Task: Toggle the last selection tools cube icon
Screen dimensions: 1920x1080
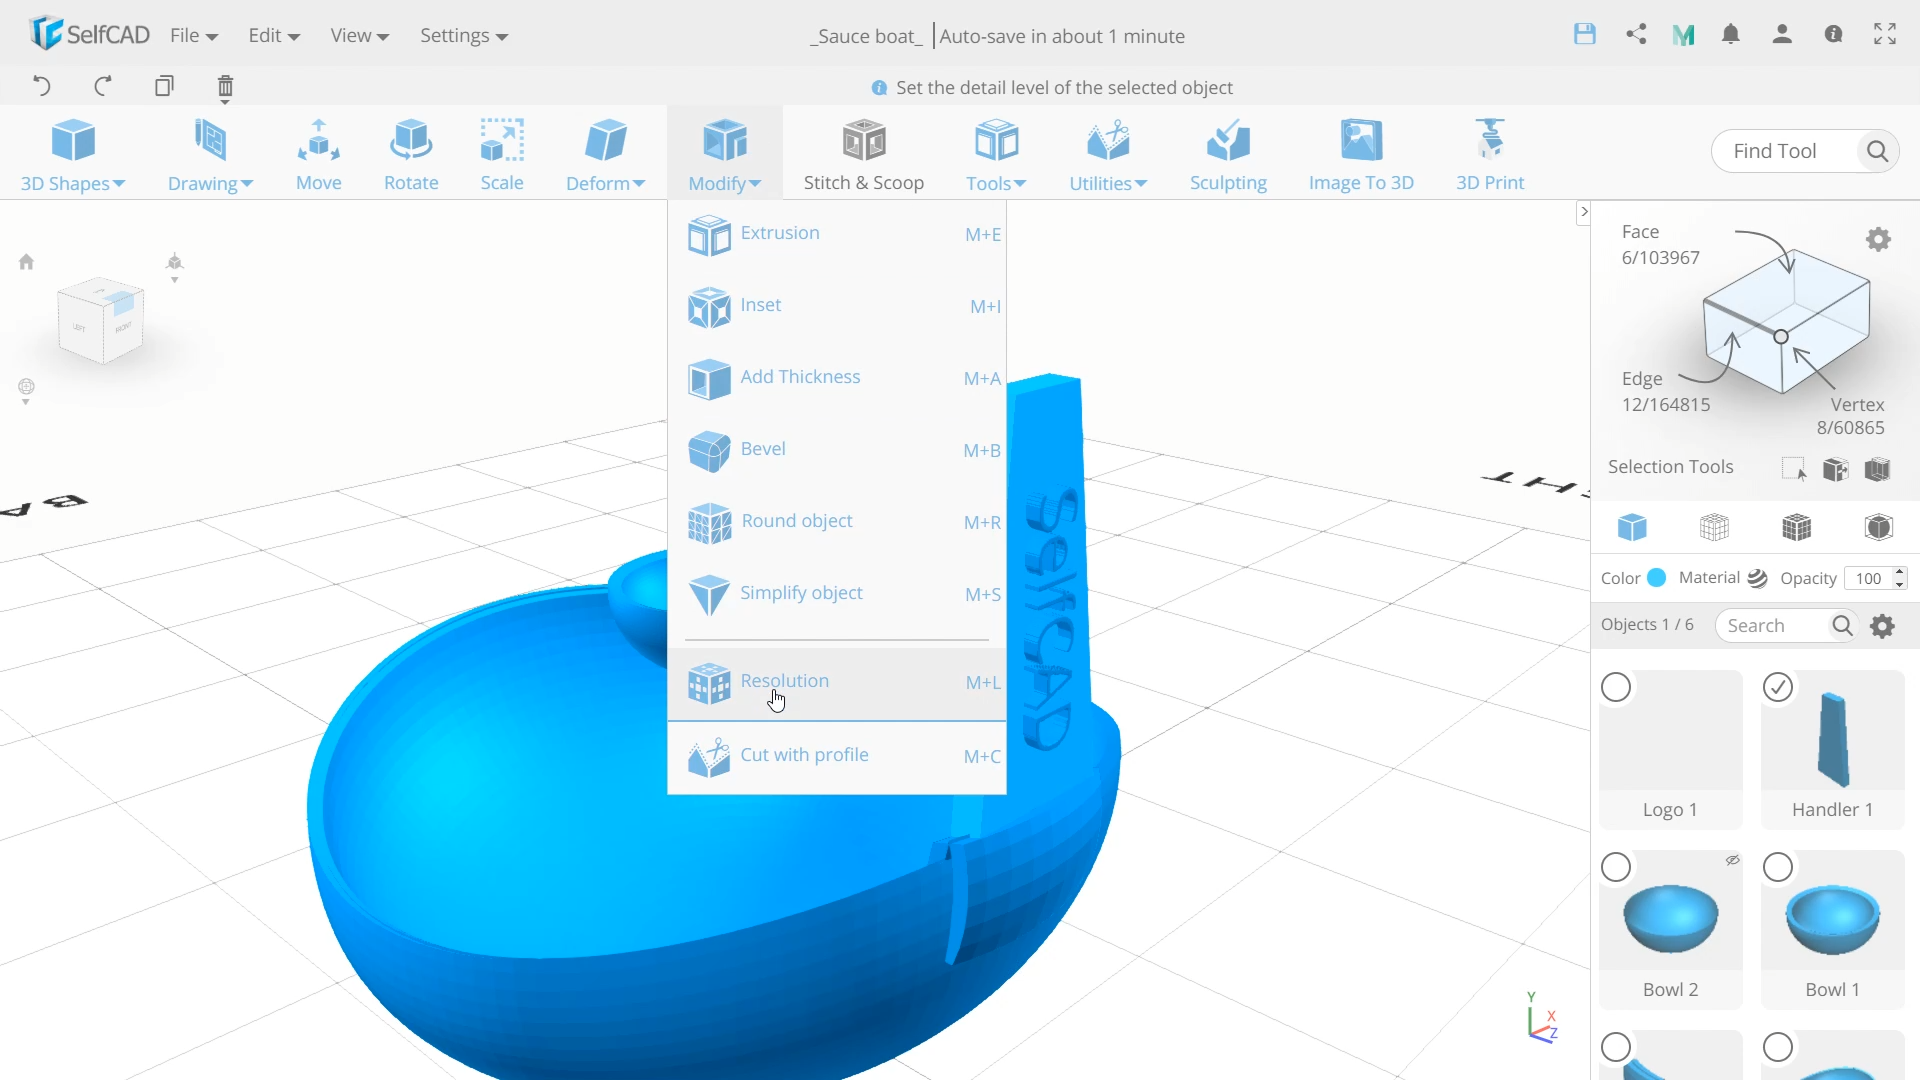Action: [x=1878, y=469]
